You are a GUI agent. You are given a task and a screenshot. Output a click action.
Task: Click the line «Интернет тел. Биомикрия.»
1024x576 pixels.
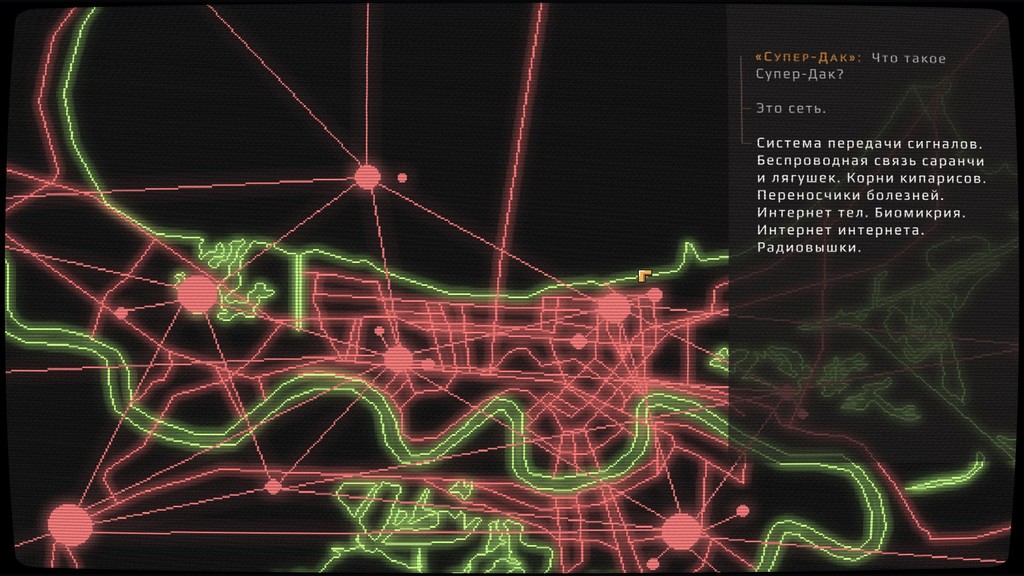(861, 212)
